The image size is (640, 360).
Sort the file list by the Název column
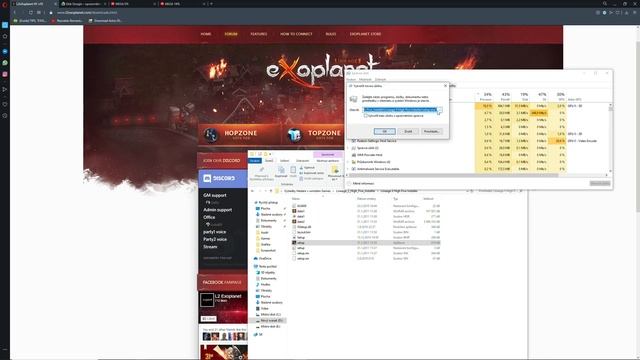click(296, 199)
